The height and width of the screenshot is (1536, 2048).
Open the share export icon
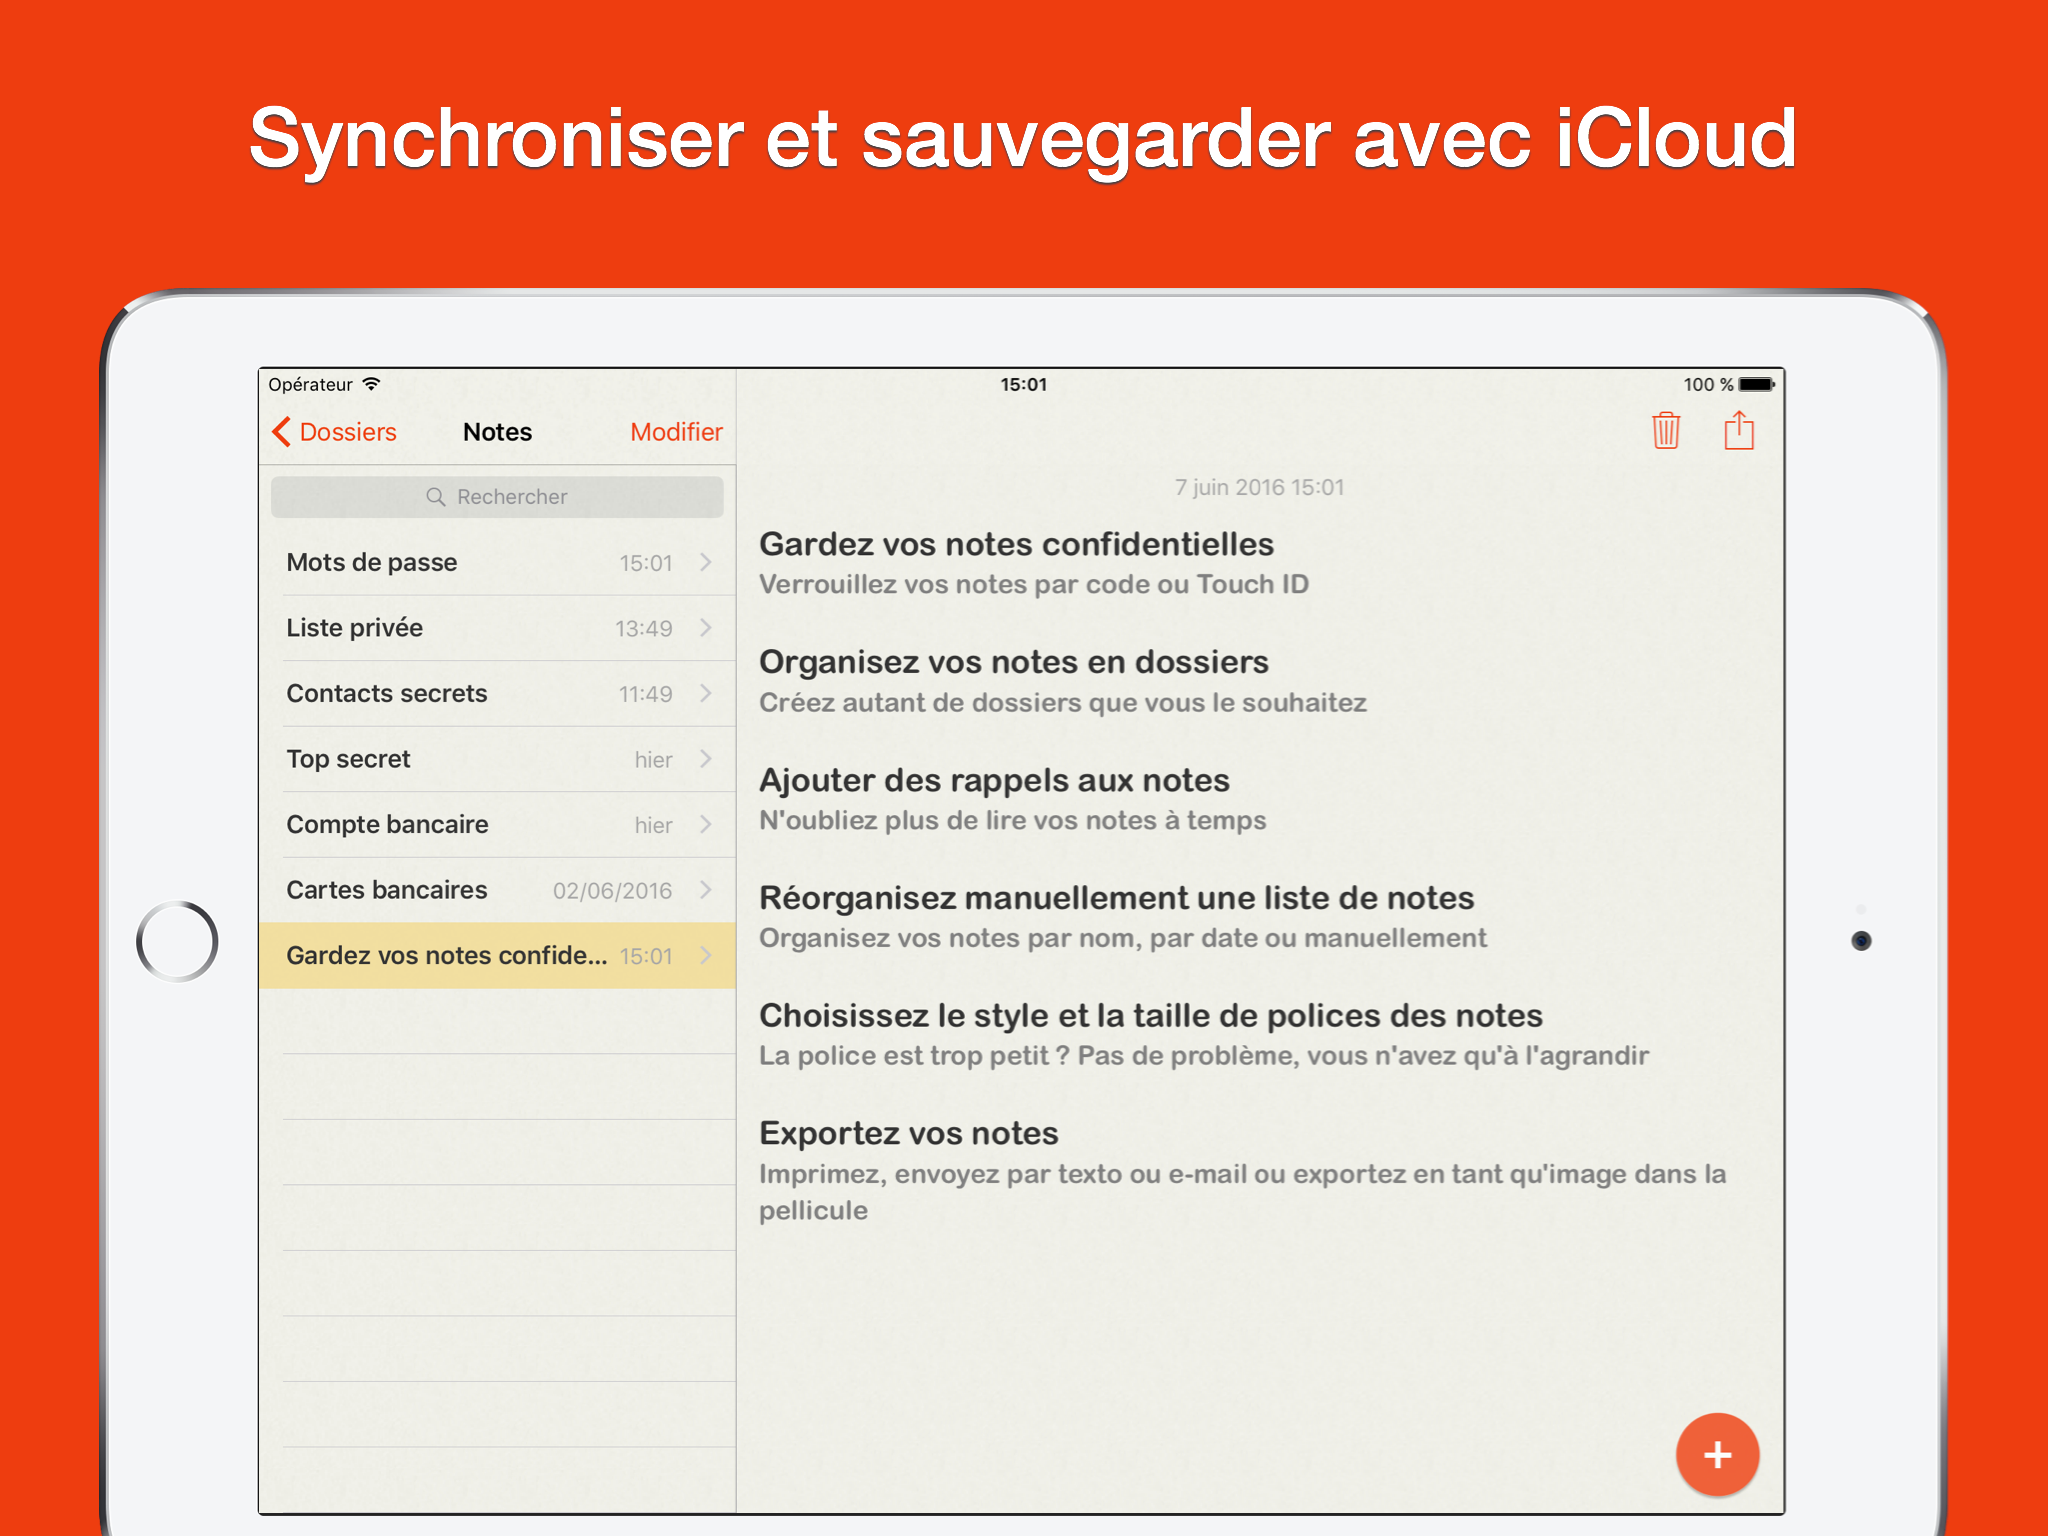click(1739, 431)
